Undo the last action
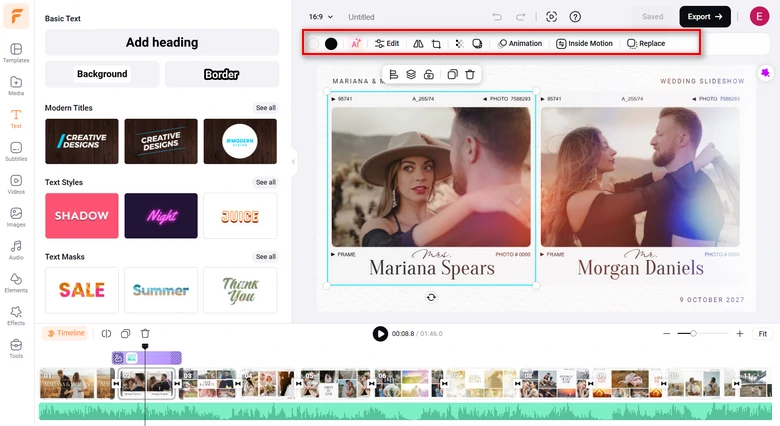 click(x=497, y=17)
